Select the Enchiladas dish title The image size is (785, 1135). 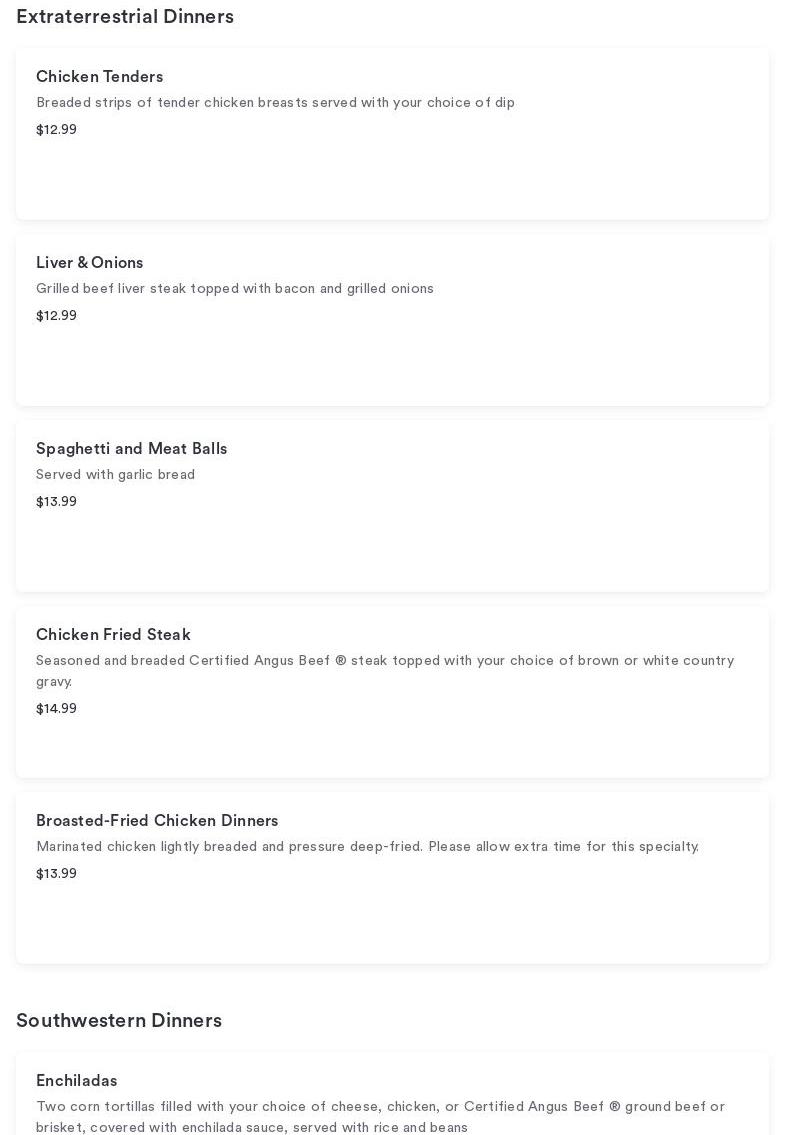click(76, 1081)
